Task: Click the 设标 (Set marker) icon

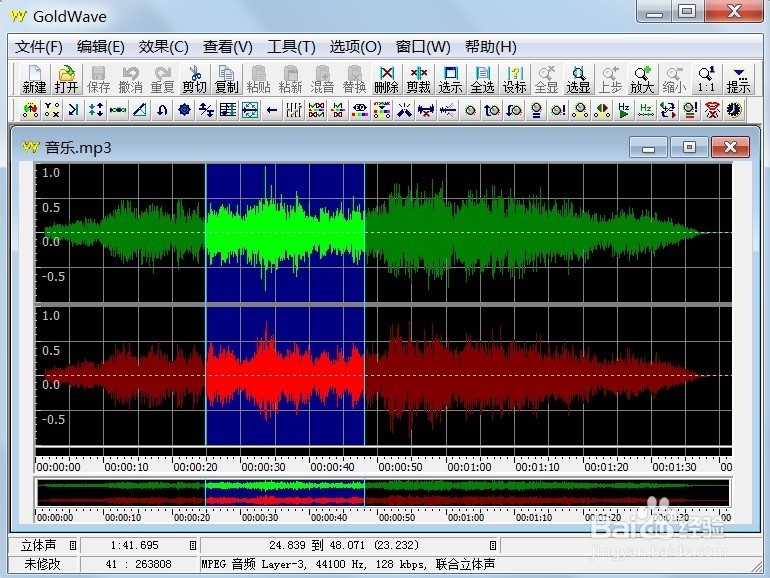Action: point(514,80)
